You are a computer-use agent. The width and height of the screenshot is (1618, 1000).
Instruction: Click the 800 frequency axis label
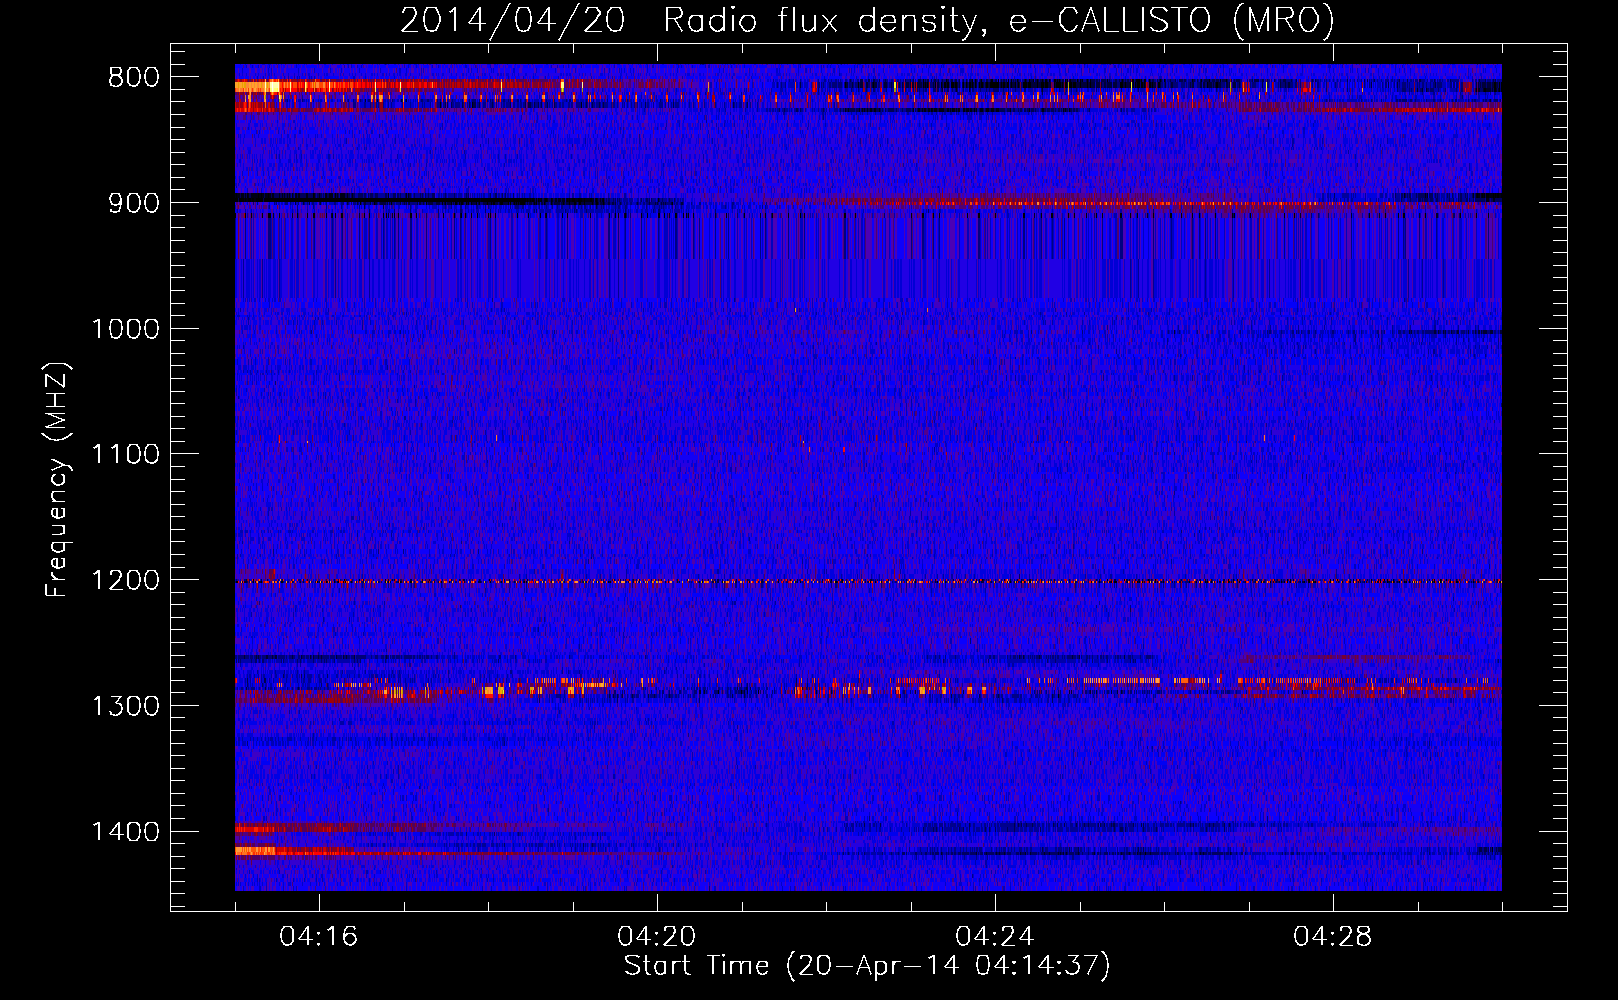pos(133,78)
